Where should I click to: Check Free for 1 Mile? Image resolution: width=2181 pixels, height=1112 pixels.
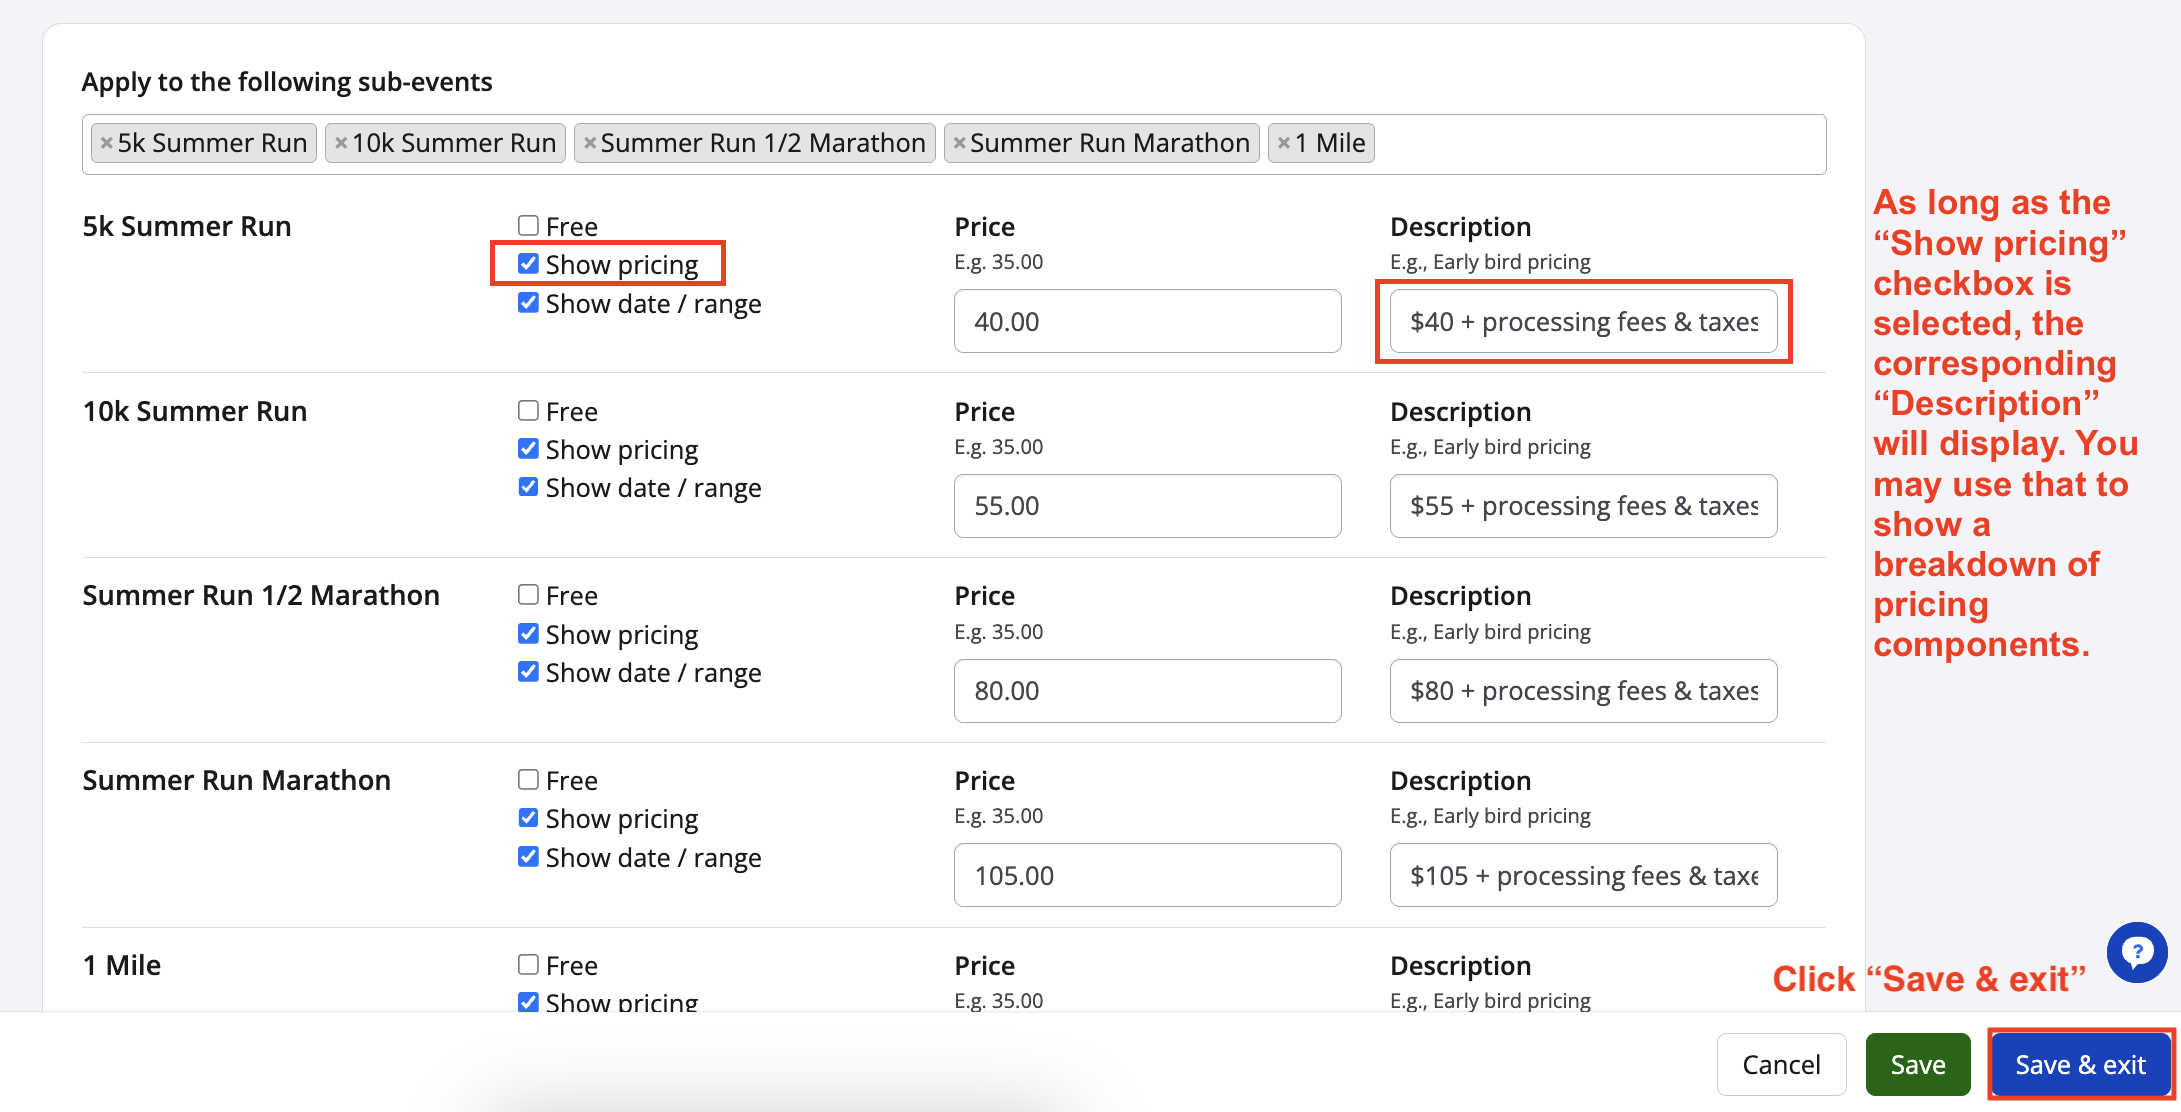[528, 965]
